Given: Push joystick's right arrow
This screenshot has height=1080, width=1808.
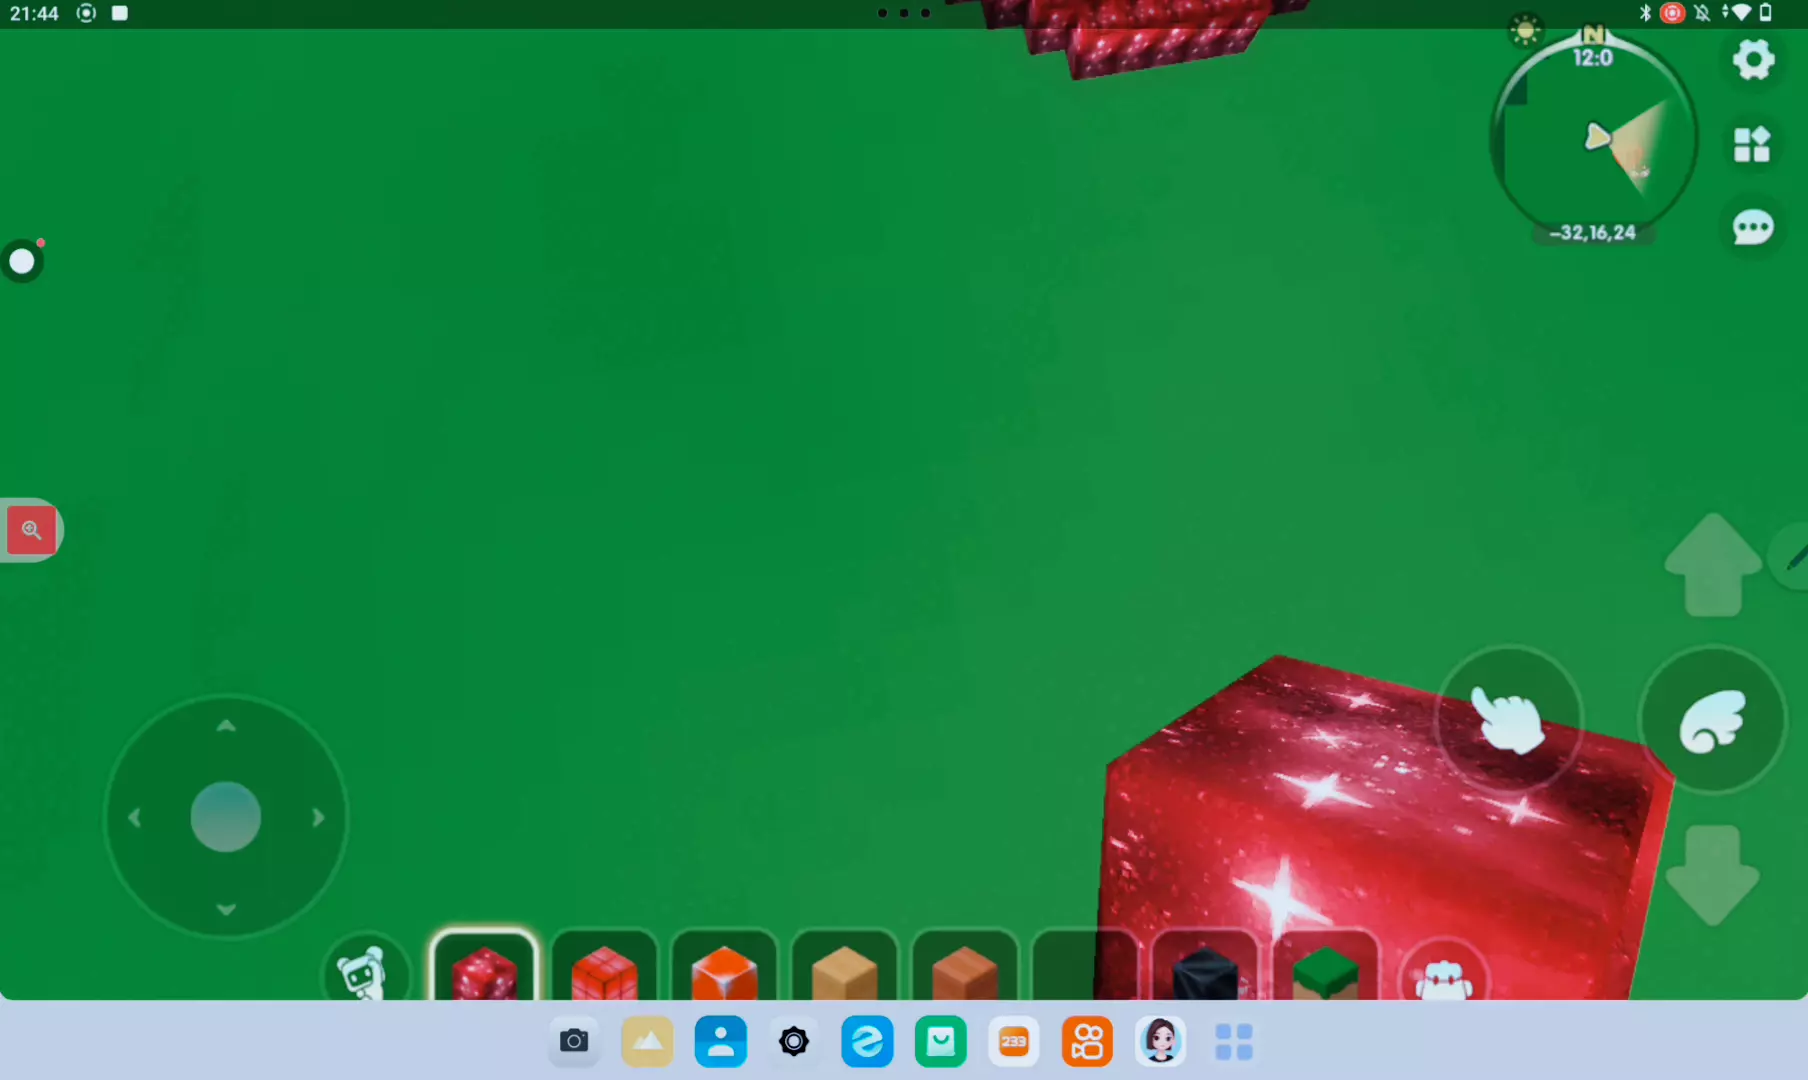Looking at the screenshot, I should click(x=318, y=818).
